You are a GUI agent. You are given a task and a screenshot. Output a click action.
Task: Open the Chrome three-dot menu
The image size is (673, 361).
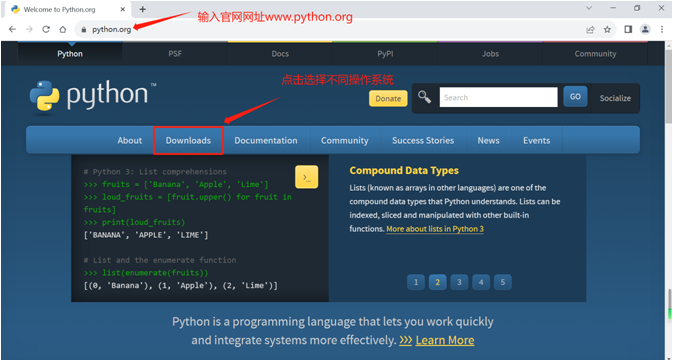tap(662, 29)
